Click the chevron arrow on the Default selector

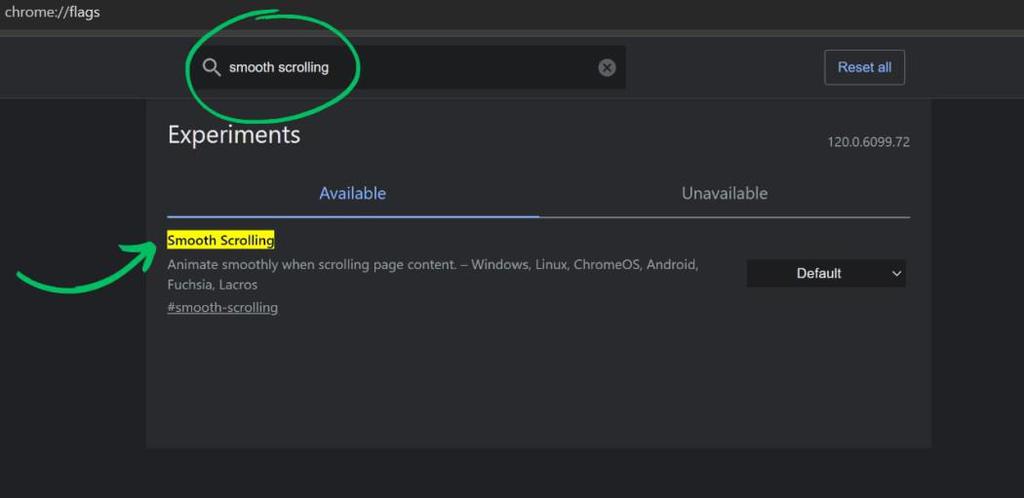pyautogui.click(x=896, y=273)
